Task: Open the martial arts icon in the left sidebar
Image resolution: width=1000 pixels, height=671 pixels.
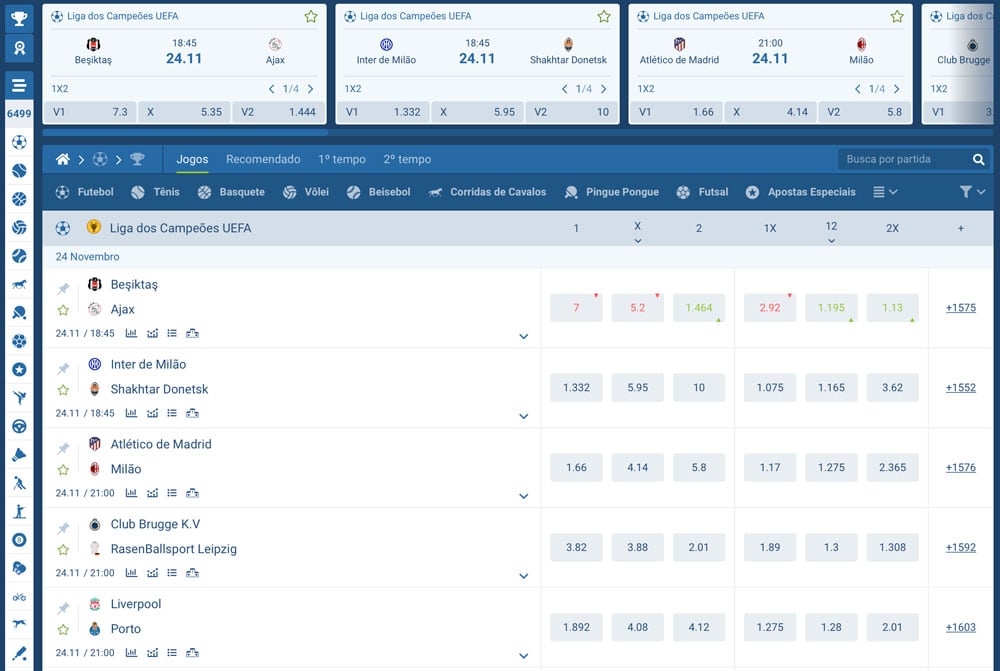Action: point(19,398)
